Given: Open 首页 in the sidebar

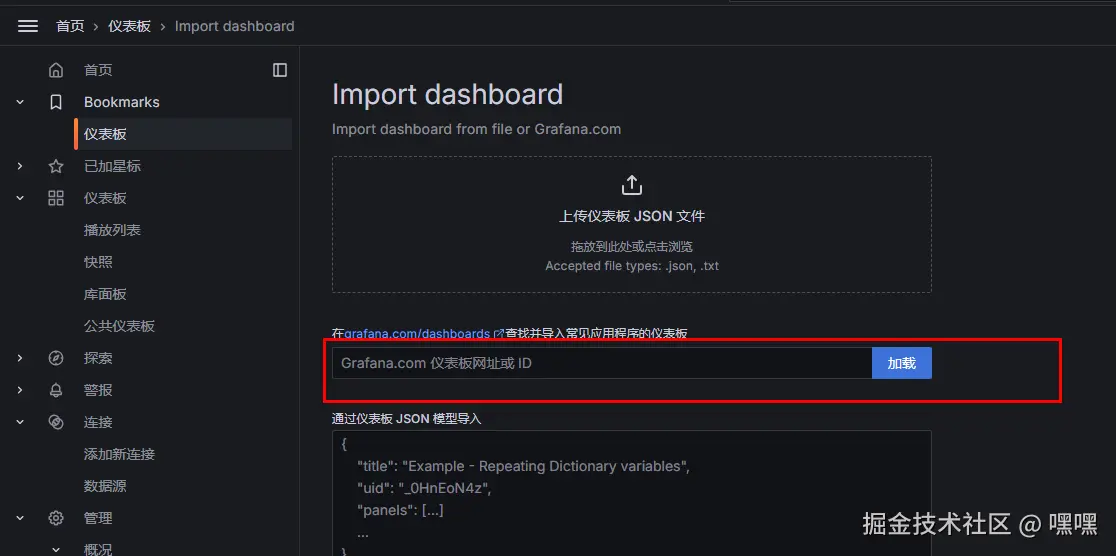Looking at the screenshot, I should point(98,70).
